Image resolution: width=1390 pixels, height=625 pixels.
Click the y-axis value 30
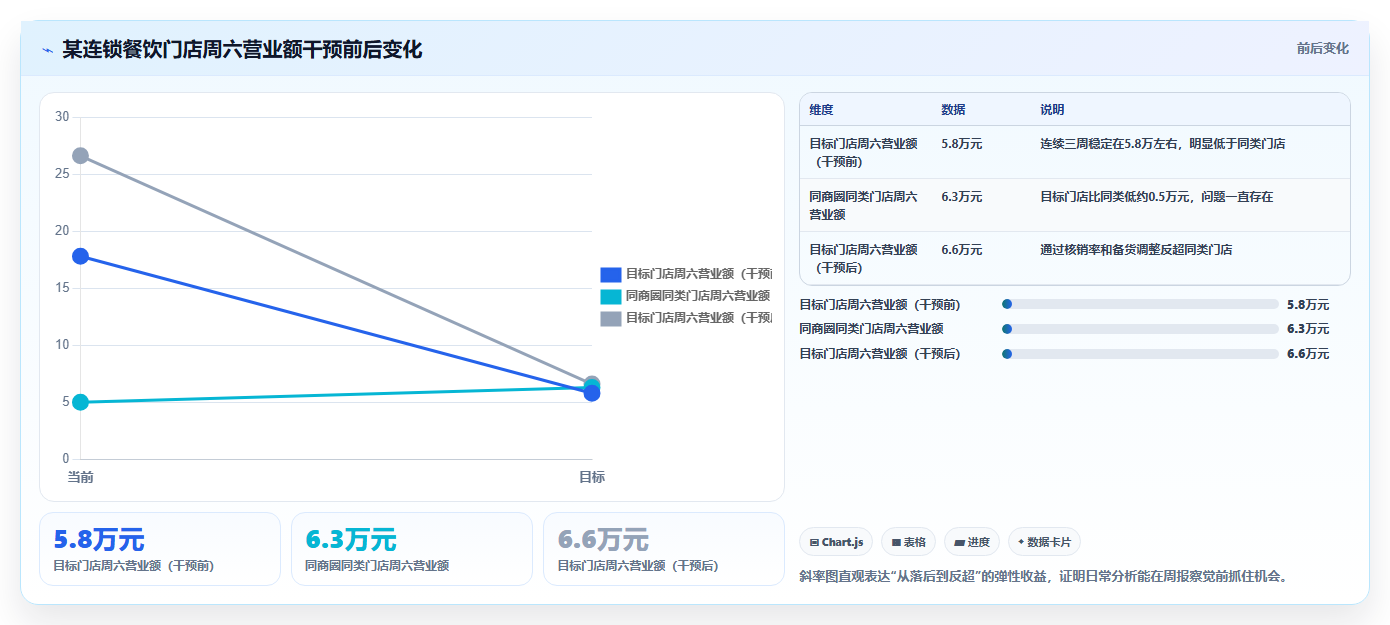pos(62,117)
